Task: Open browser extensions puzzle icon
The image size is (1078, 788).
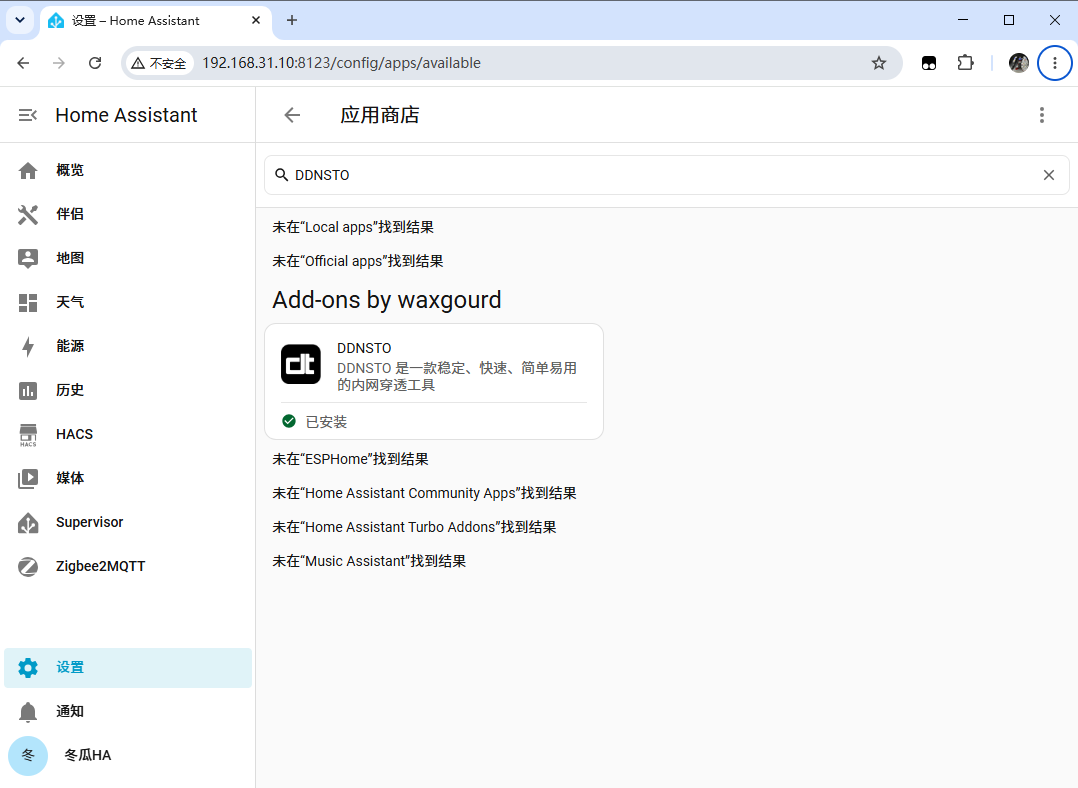Action: click(965, 63)
